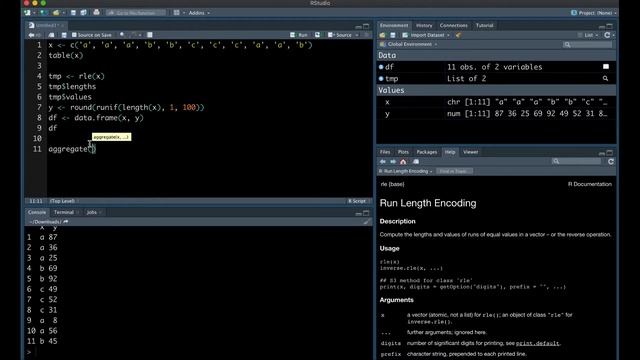Image resolution: width=640 pixels, height=360 pixels.
Task: Click the Find/Replace magnifier icon in editor
Action: click(x=122, y=35)
